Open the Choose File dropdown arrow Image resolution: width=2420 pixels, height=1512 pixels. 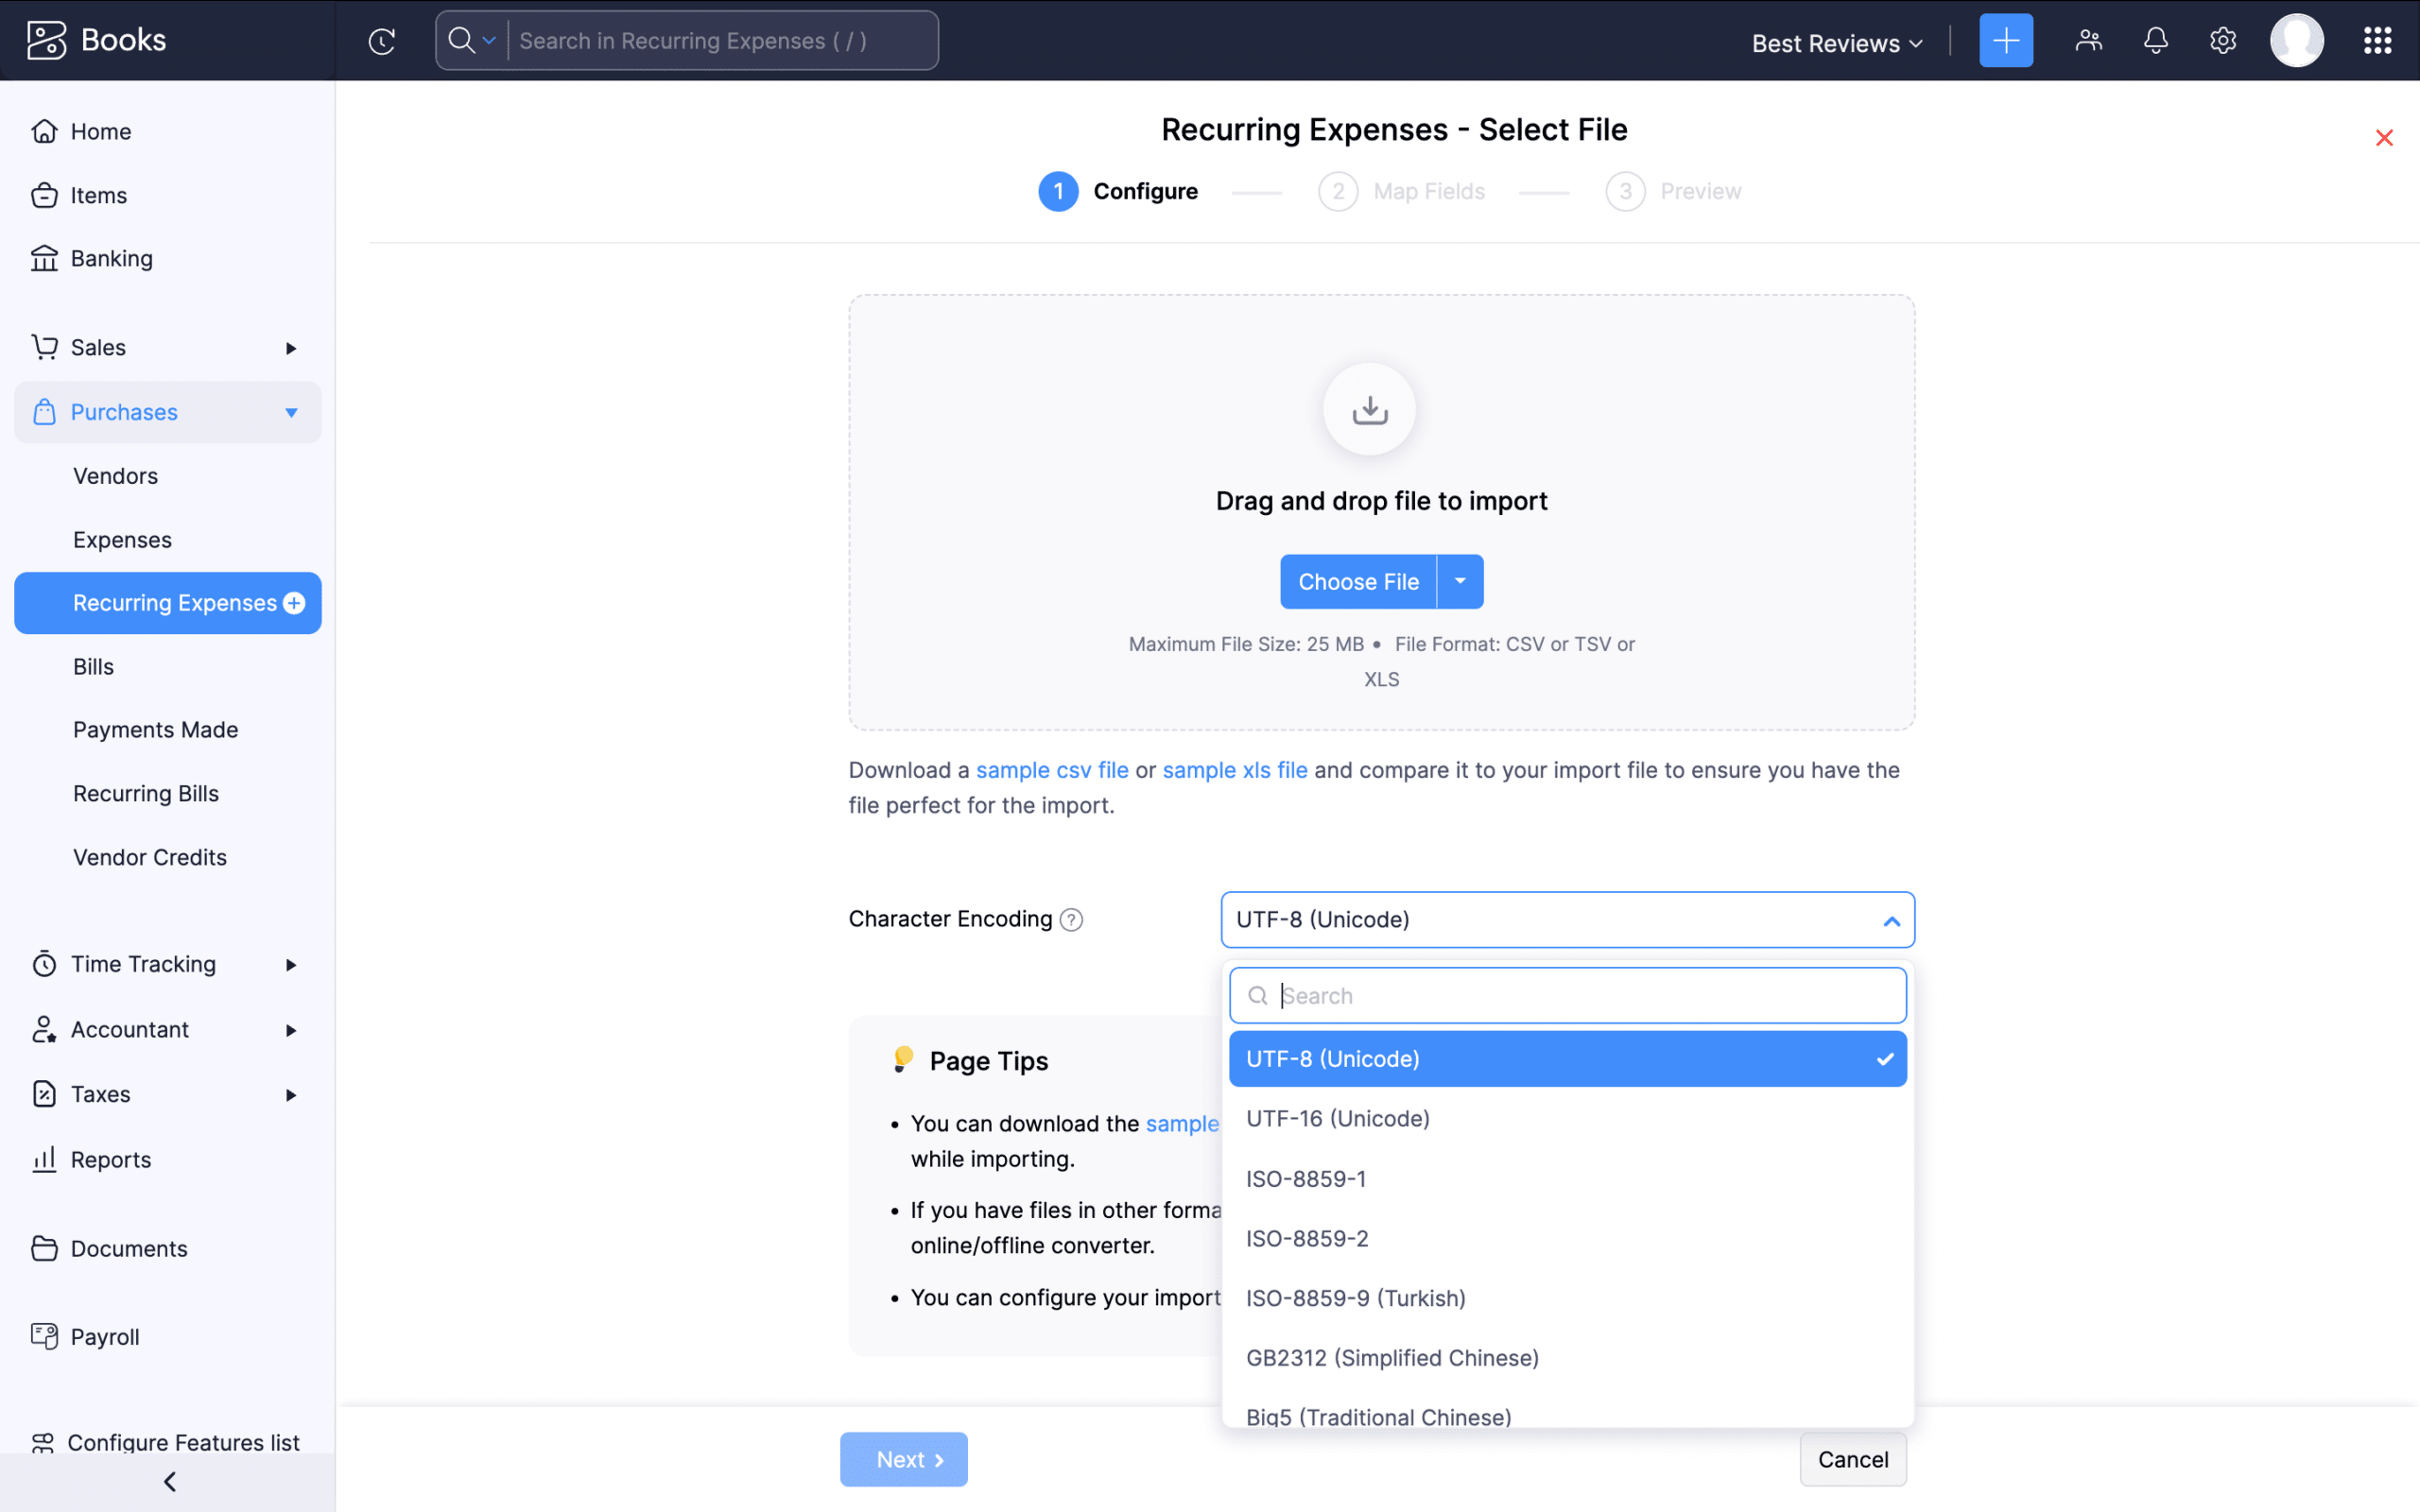pos(1459,581)
